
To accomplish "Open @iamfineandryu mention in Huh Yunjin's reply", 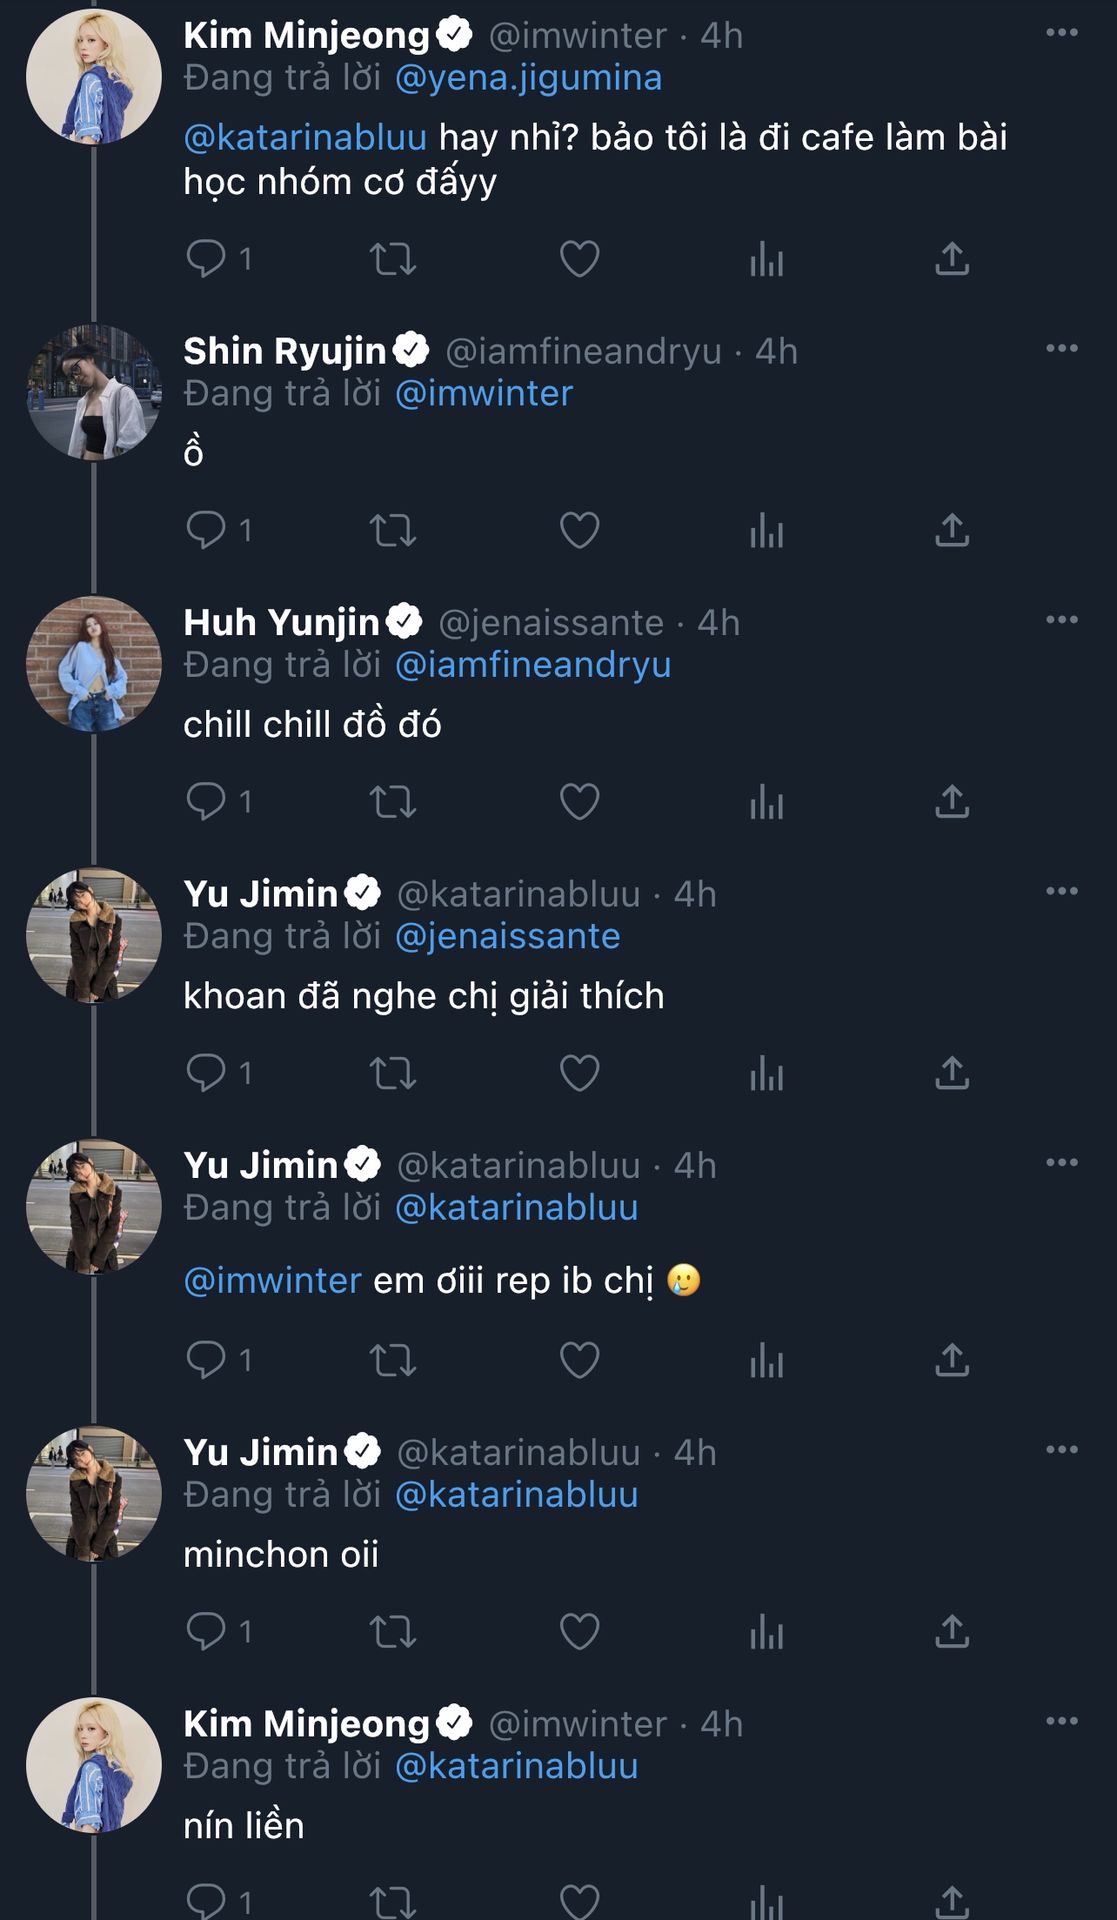I will (x=533, y=665).
